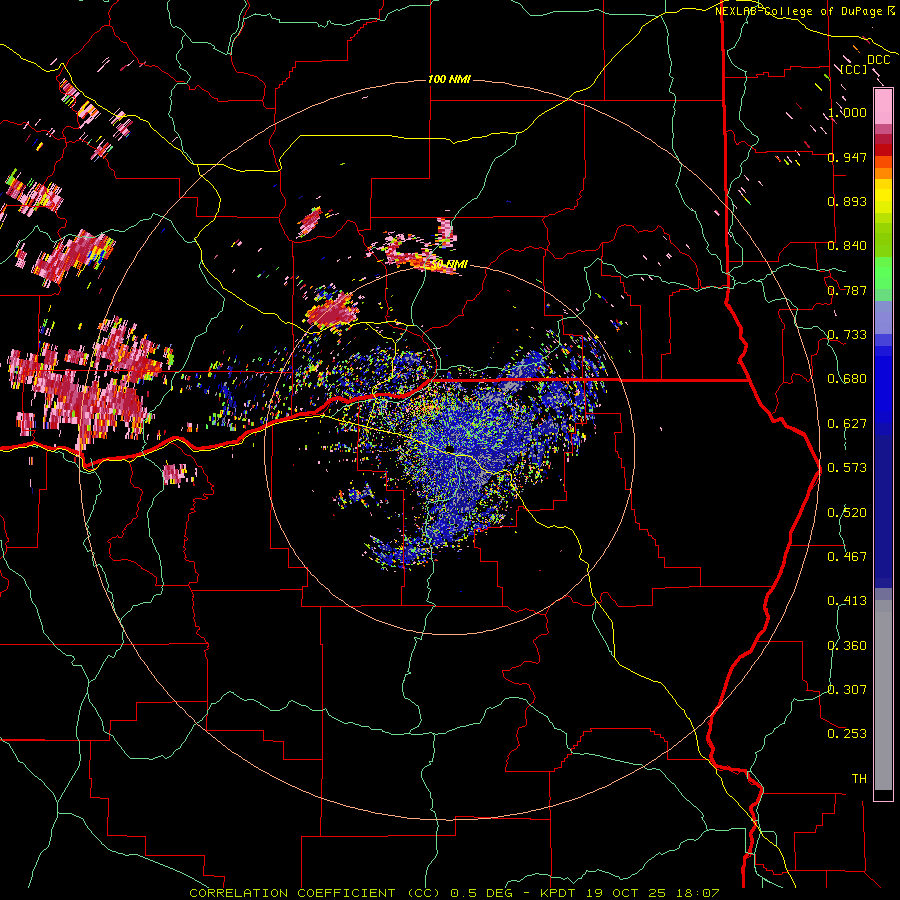Click the 19 OCT 25 date text
The image size is (900, 900).
(x=625, y=893)
